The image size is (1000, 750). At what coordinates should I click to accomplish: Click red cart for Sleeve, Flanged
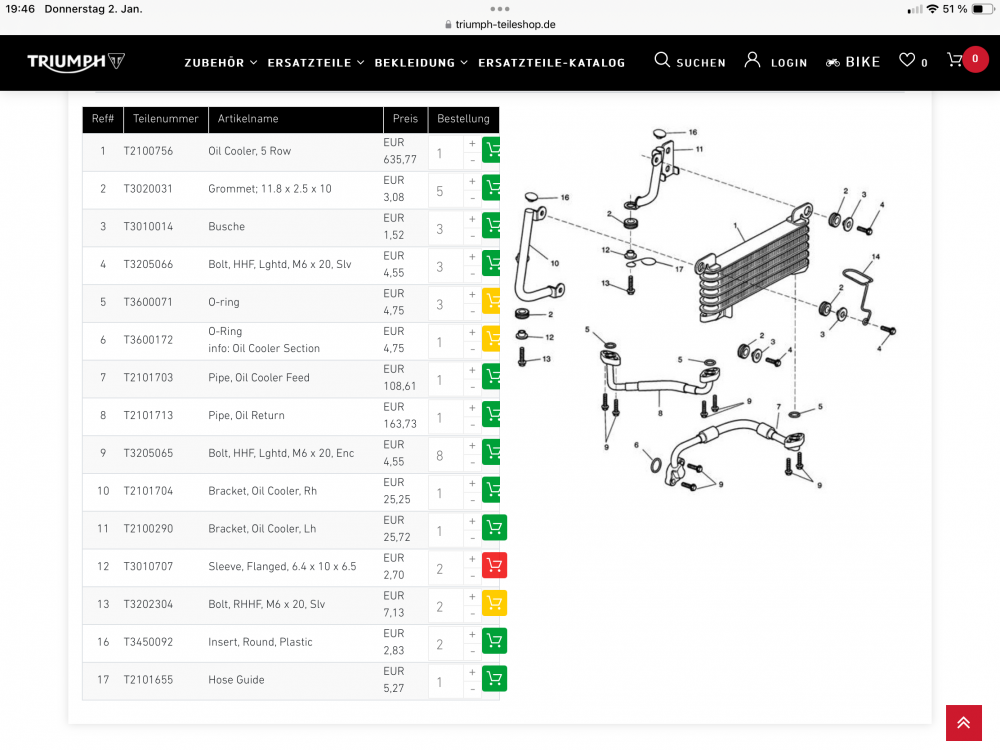coord(494,565)
